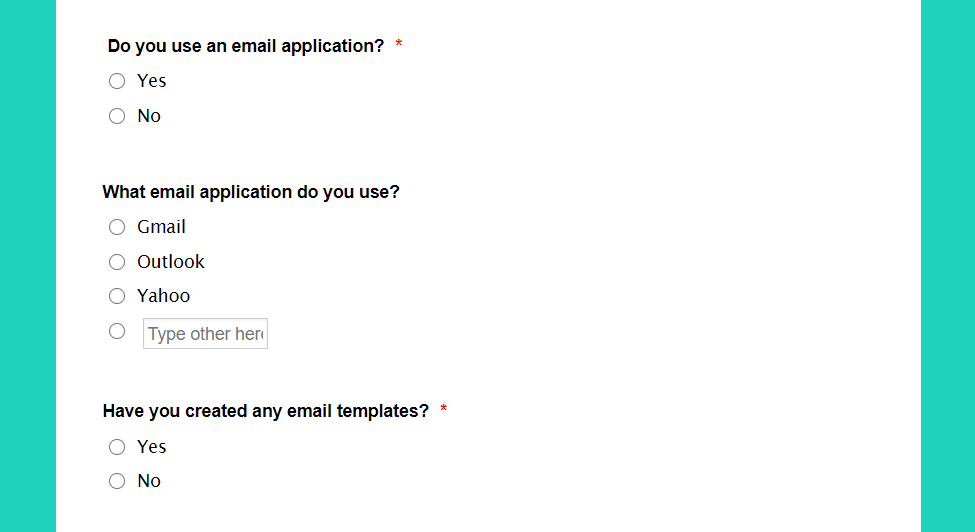Viewport: 975px width, 532px height.
Task: Click the red asterisk after the email templates question
Action: click(443, 409)
